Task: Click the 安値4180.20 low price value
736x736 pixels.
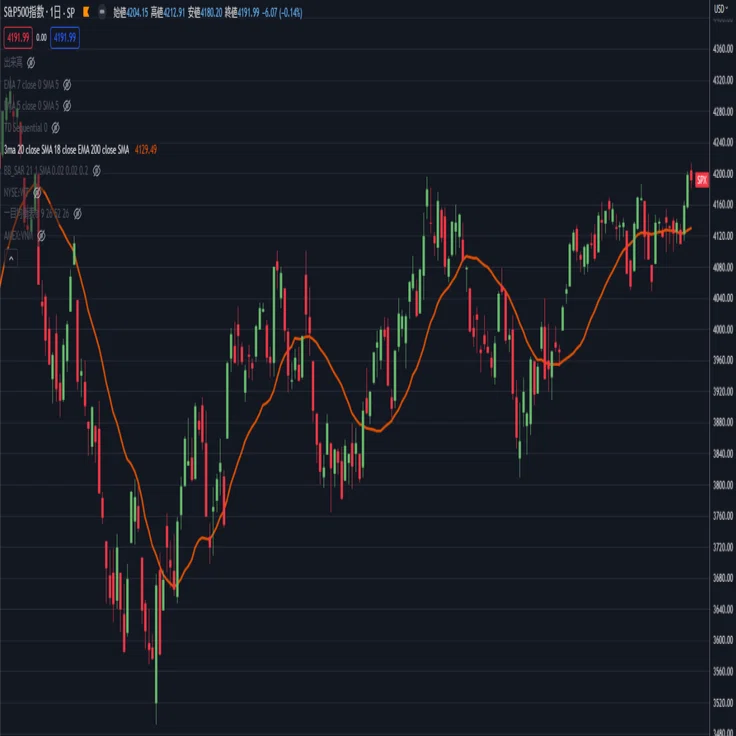Action: [205, 13]
